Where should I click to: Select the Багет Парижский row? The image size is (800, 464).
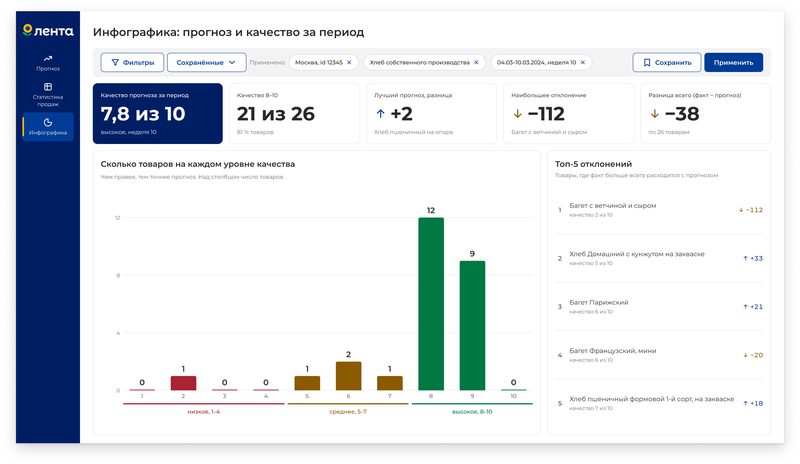(x=659, y=306)
